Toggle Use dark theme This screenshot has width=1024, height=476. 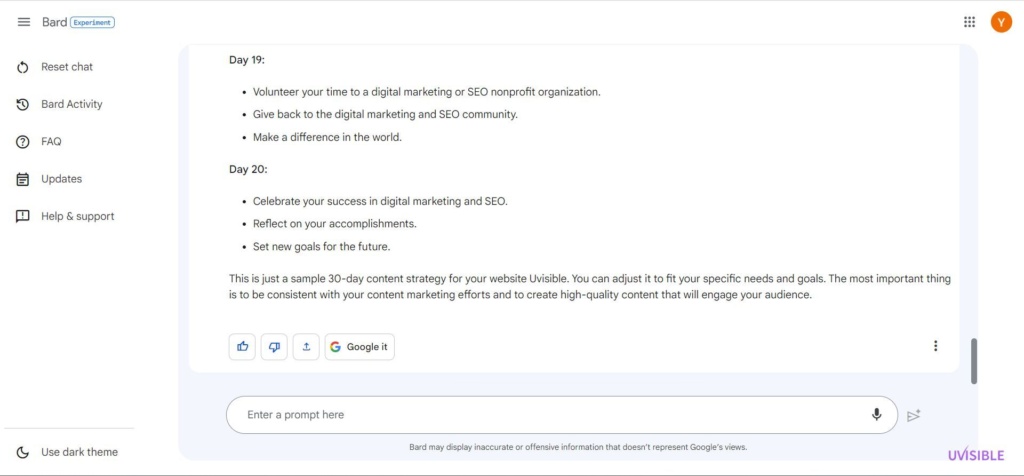click(67, 452)
